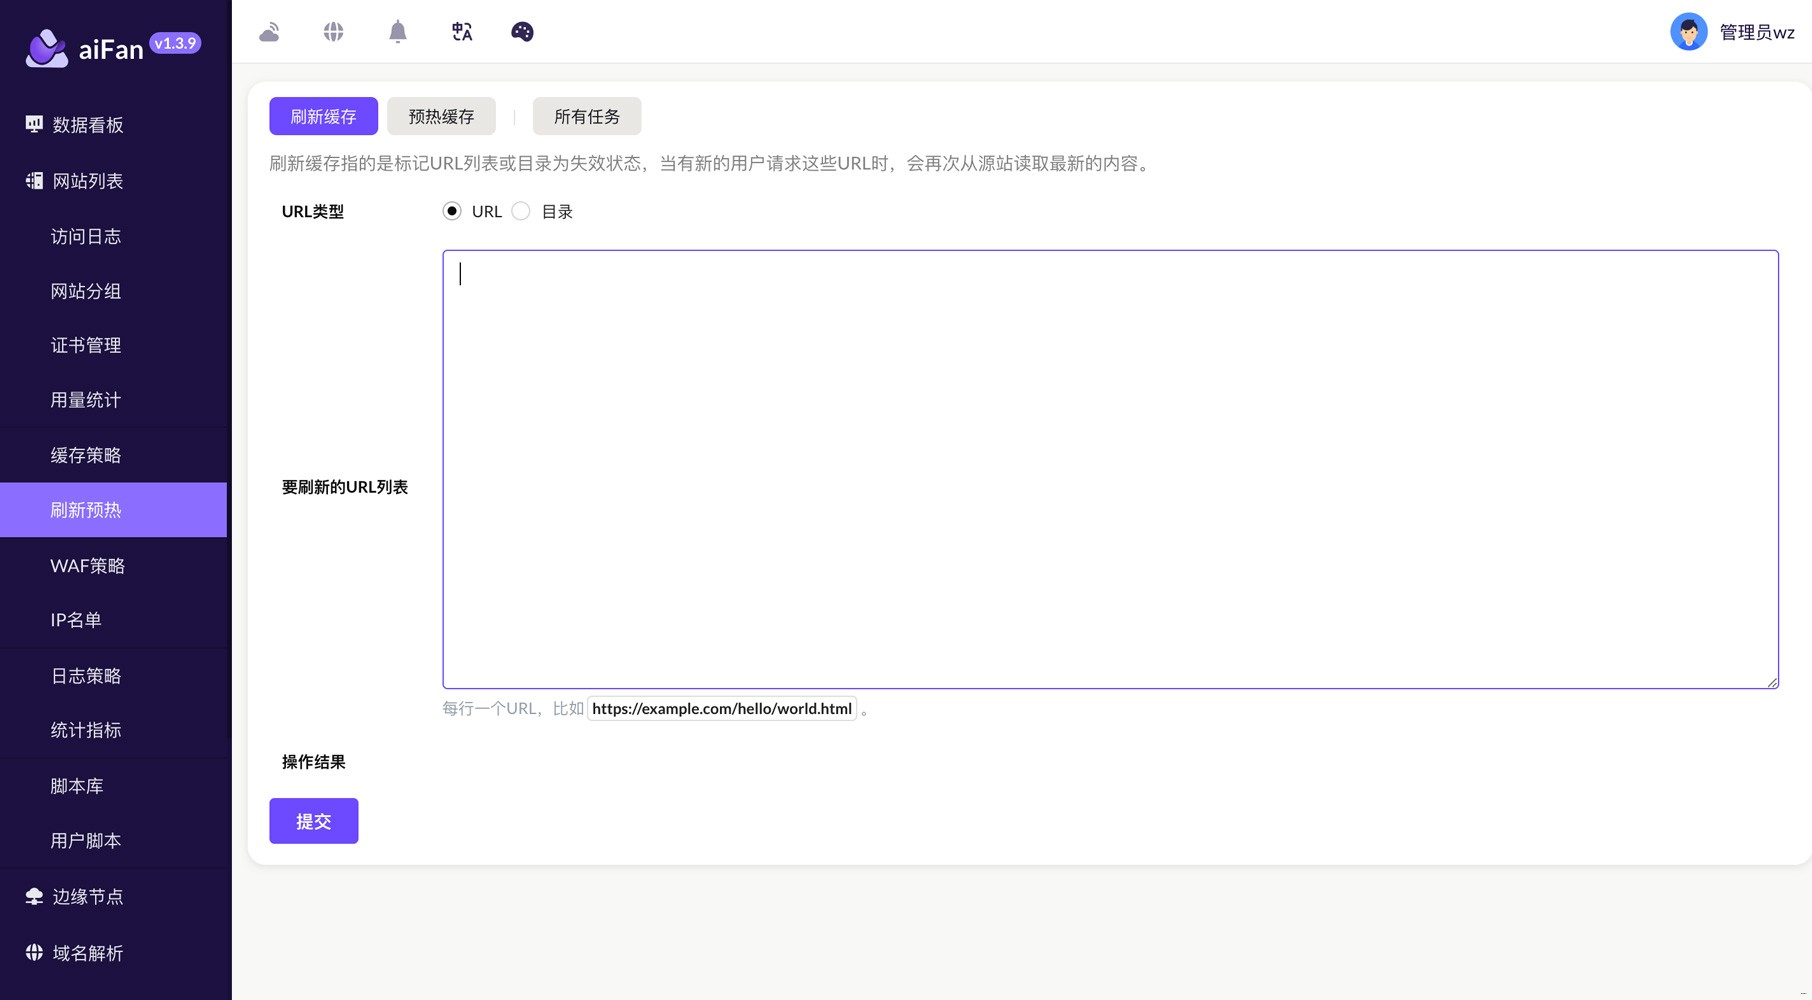Open 缓存策略 in the sidebar
Image resolution: width=1812 pixels, height=1000 pixels.
tap(86, 455)
